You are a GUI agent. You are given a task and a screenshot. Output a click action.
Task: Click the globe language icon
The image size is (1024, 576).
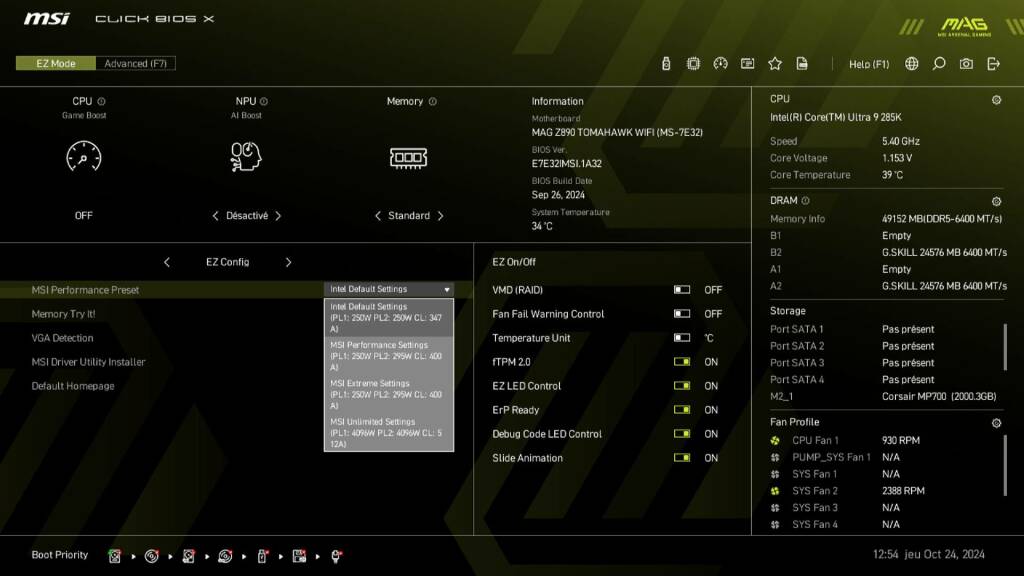pyautogui.click(x=910, y=63)
